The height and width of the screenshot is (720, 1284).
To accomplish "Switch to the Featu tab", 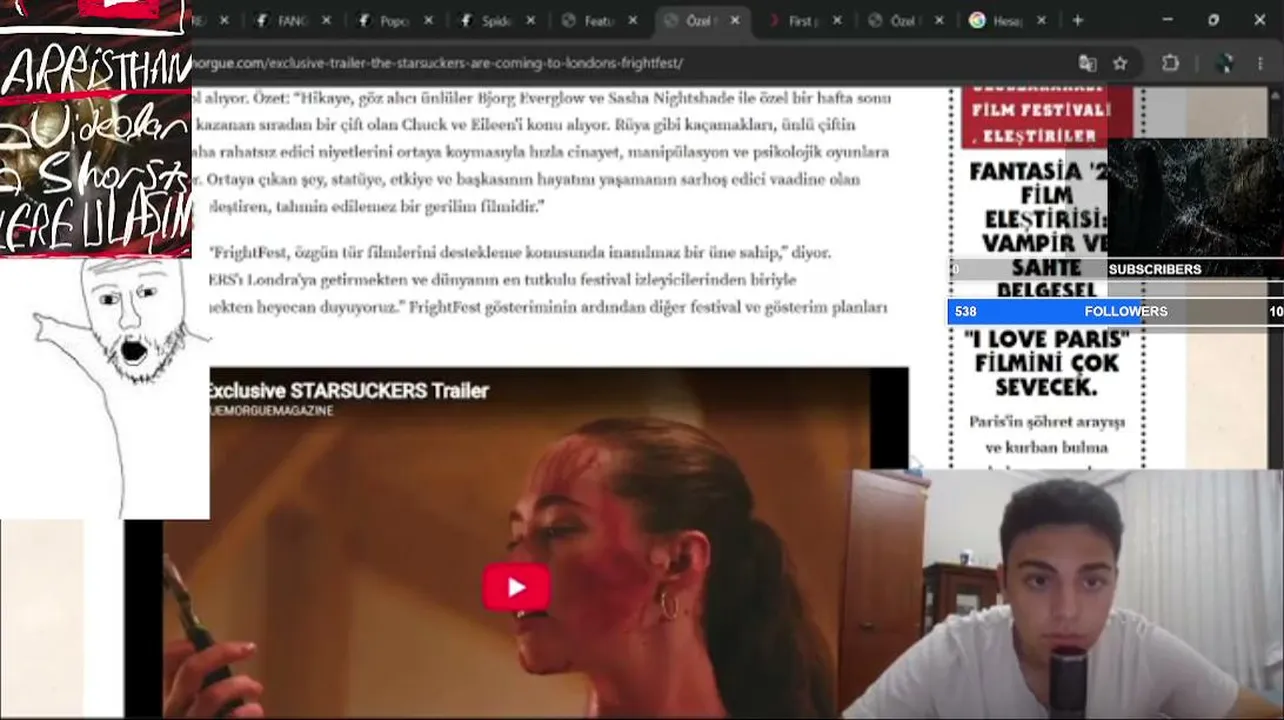I will pos(589,20).
